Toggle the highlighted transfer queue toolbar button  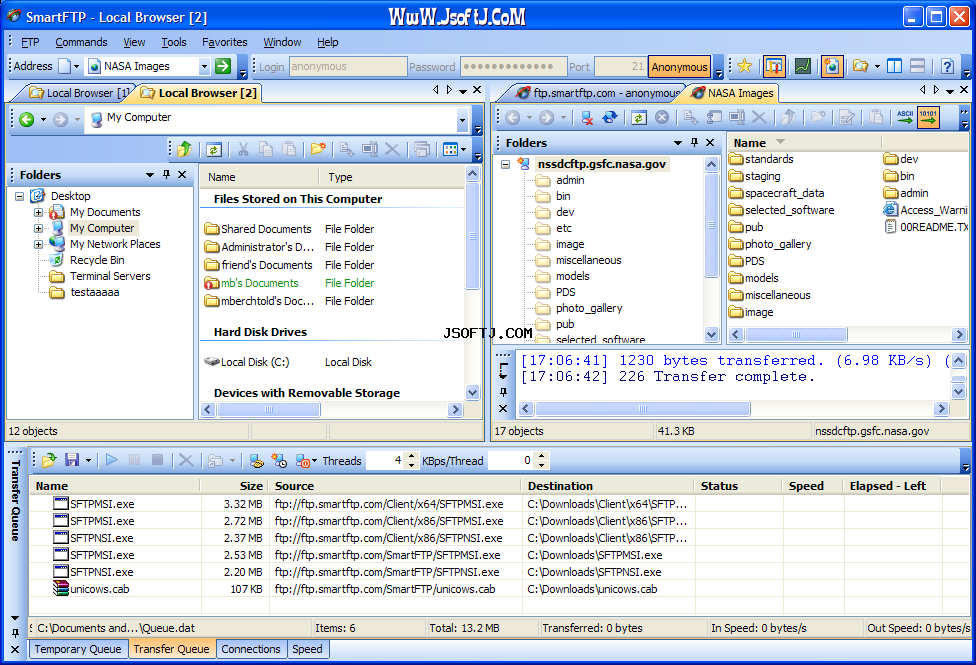774,66
